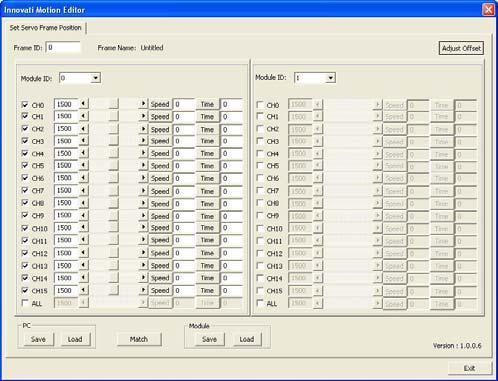Click CH12 position field showing 1500 in Module 0
Viewport: 498px width, 381px height.
point(66,253)
